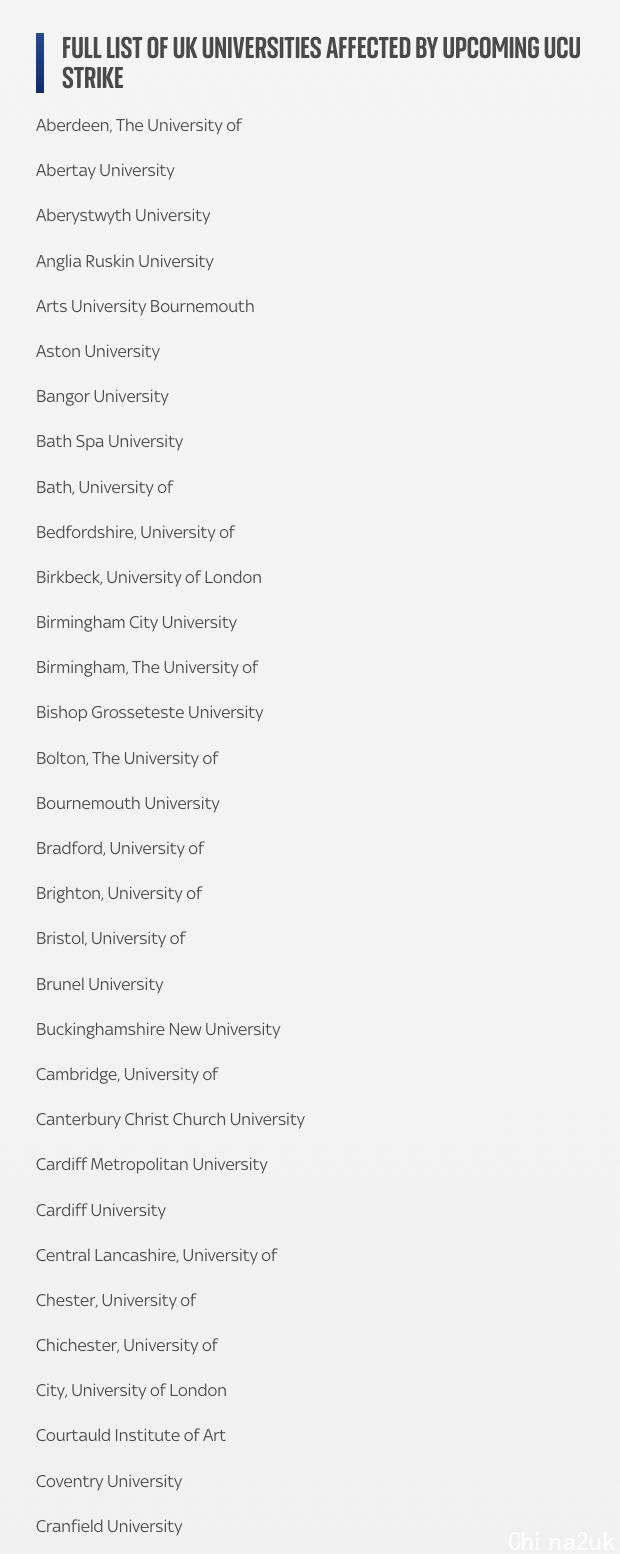620x1554 pixels.
Task: Click Bishop Grosseteste University entry
Action: pyautogui.click(x=149, y=713)
